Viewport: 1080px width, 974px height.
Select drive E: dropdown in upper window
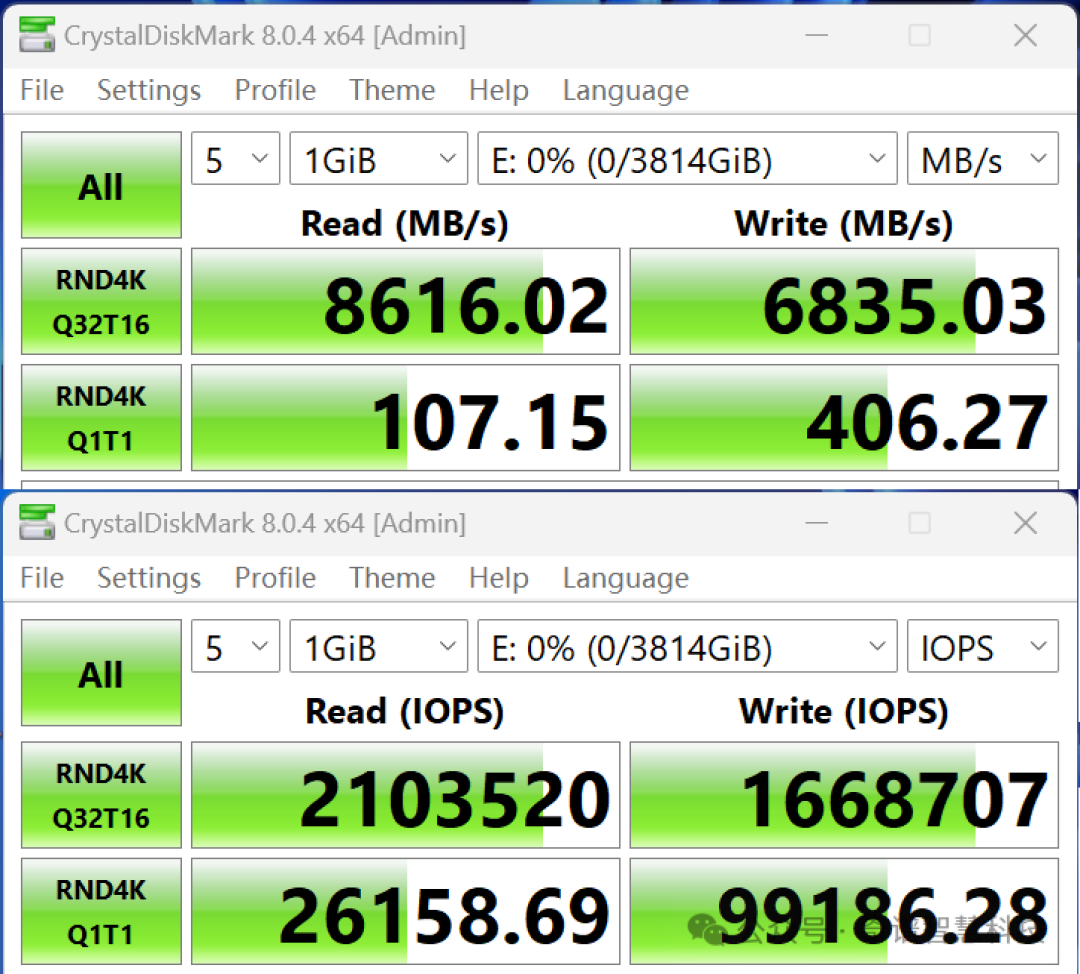[x=687, y=158]
